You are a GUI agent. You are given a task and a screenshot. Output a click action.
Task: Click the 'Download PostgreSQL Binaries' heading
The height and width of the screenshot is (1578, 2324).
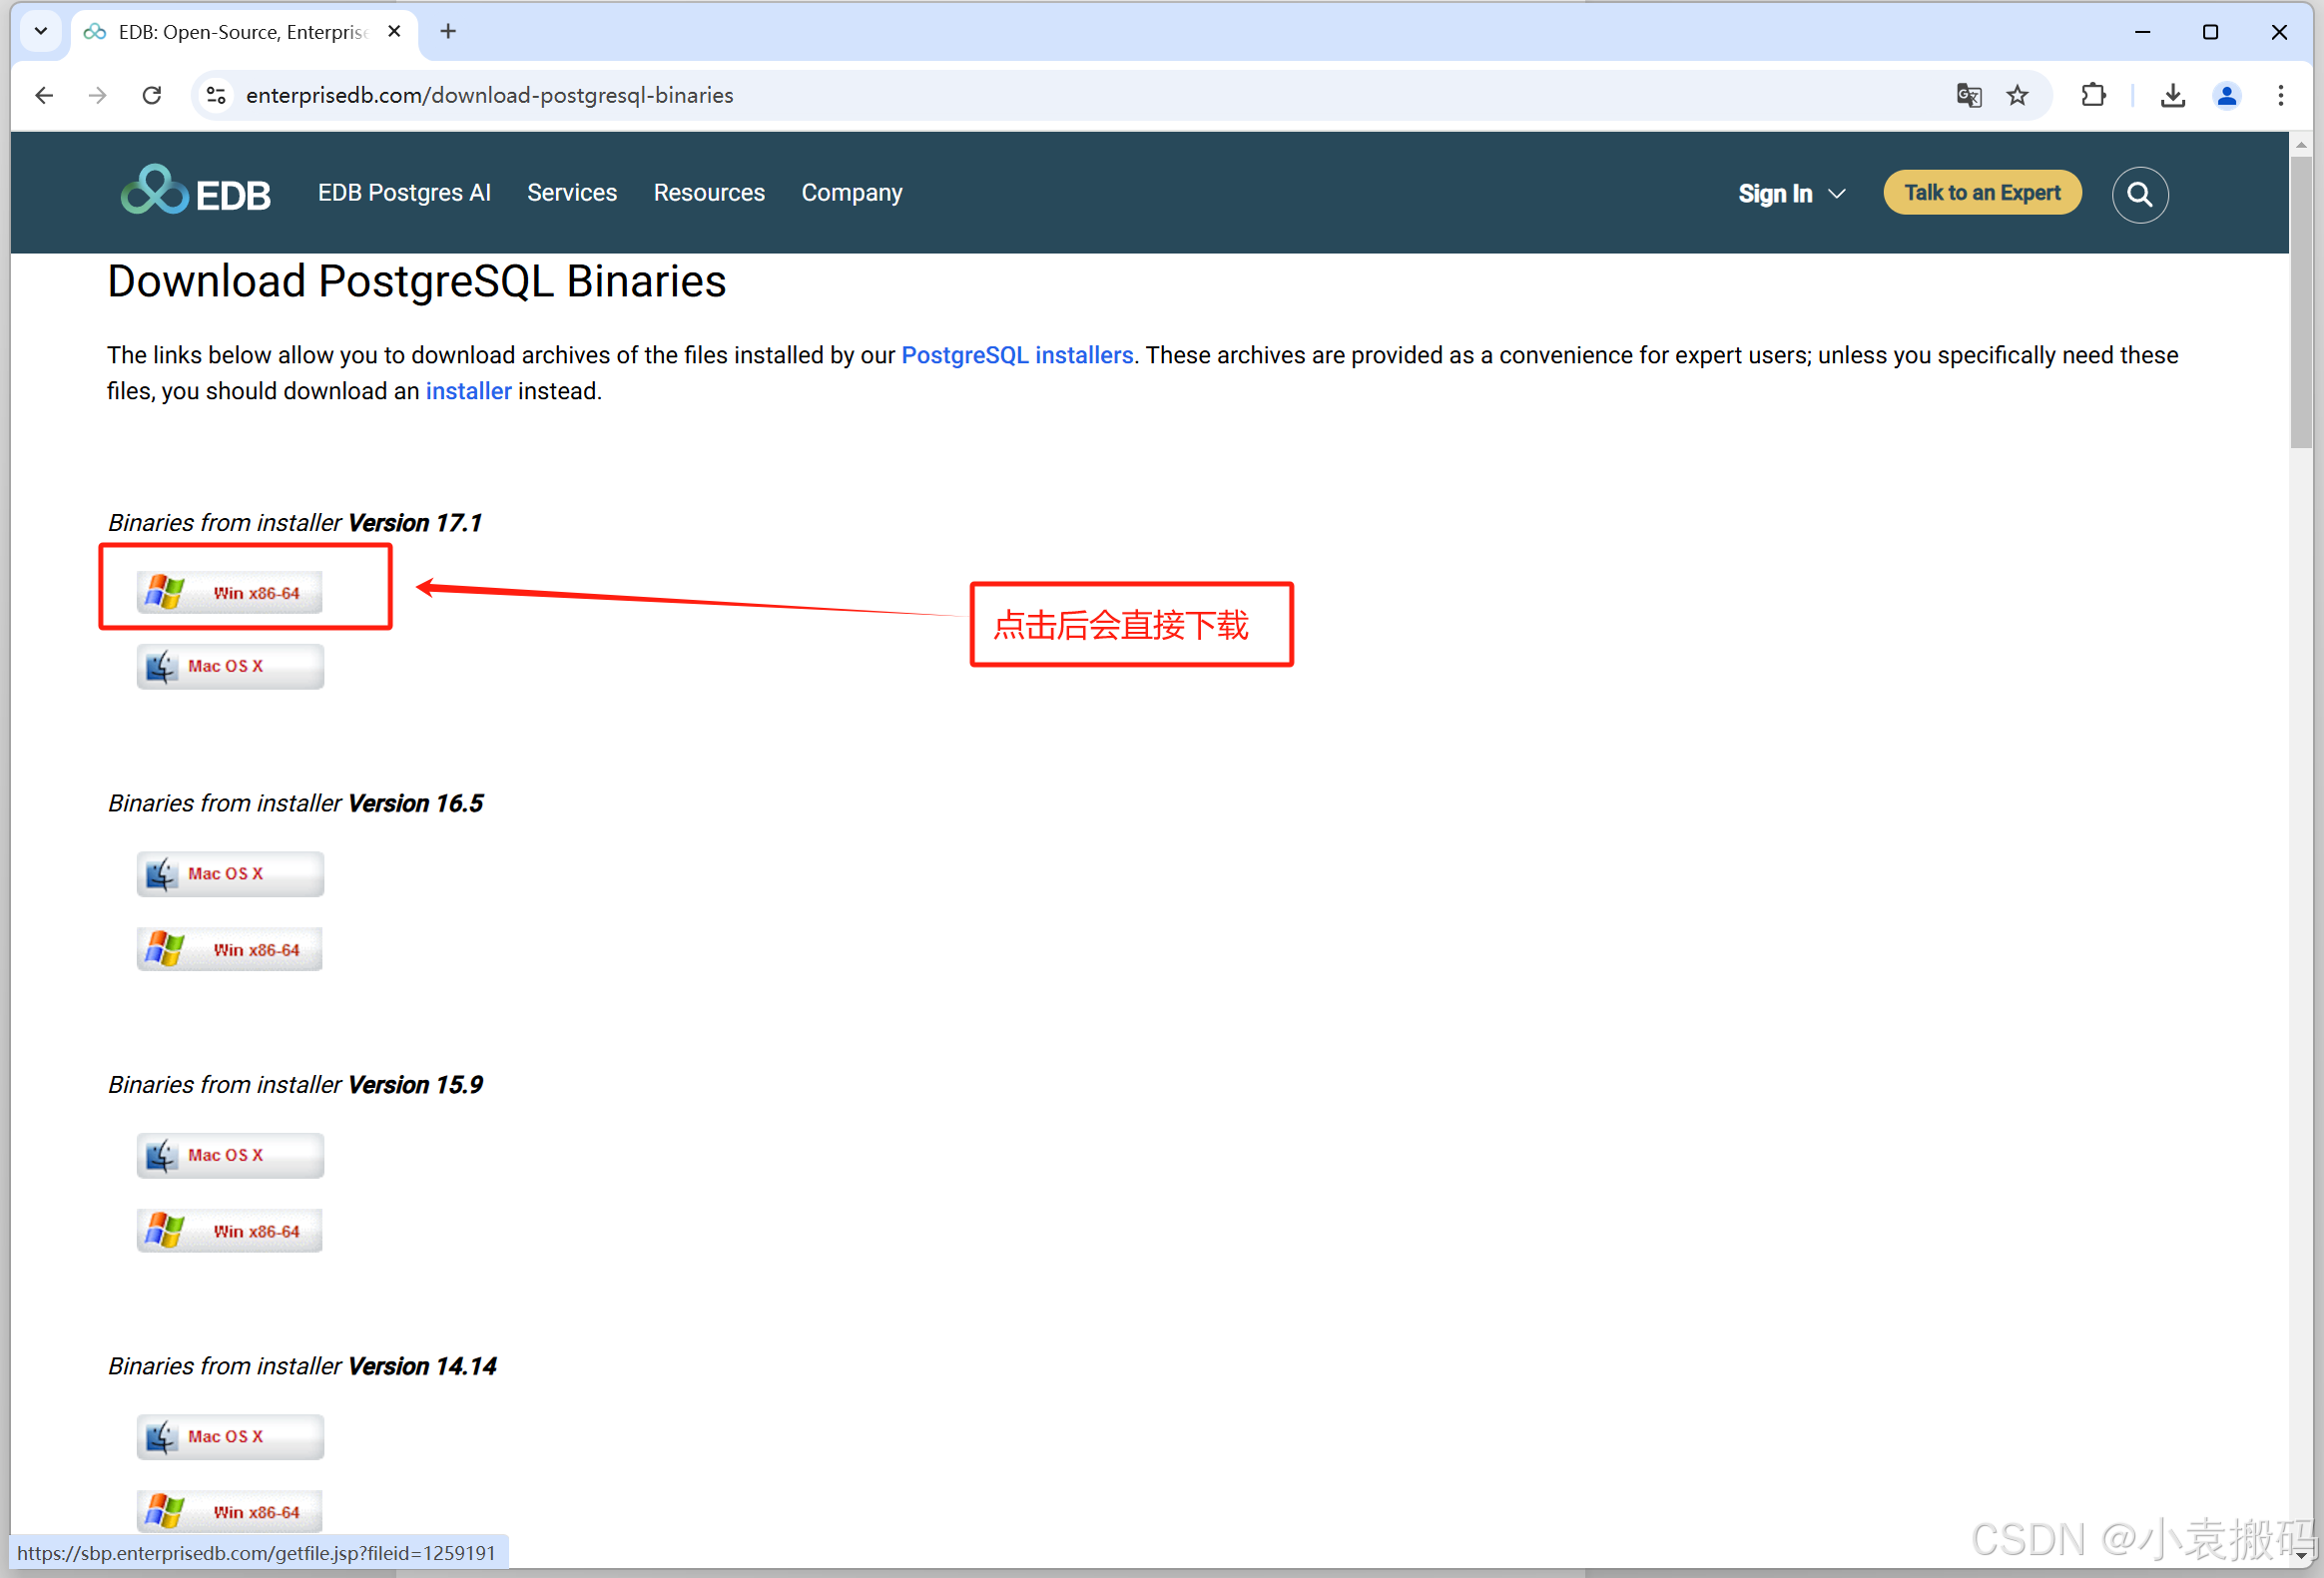[416, 281]
